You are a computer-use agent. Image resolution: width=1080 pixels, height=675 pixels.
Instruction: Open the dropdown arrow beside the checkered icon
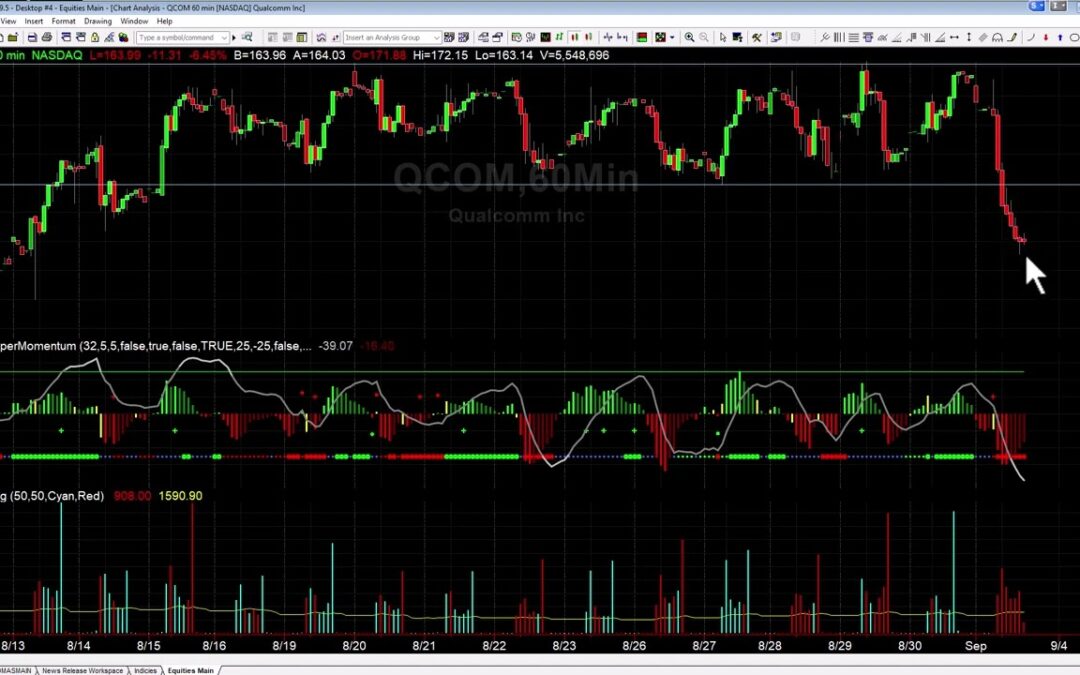click(672, 37)
